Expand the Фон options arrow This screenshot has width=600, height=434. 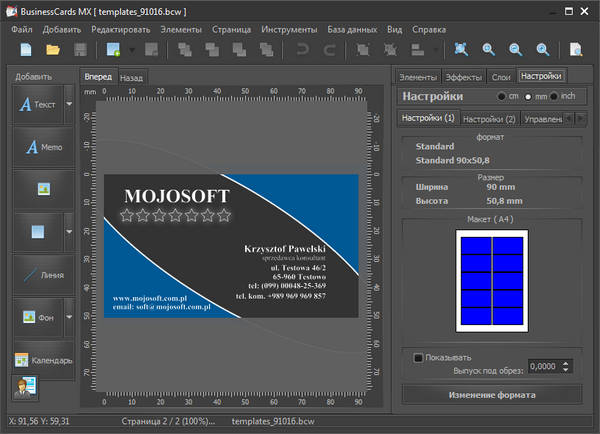pyautogui.click(x=69, y=317)
